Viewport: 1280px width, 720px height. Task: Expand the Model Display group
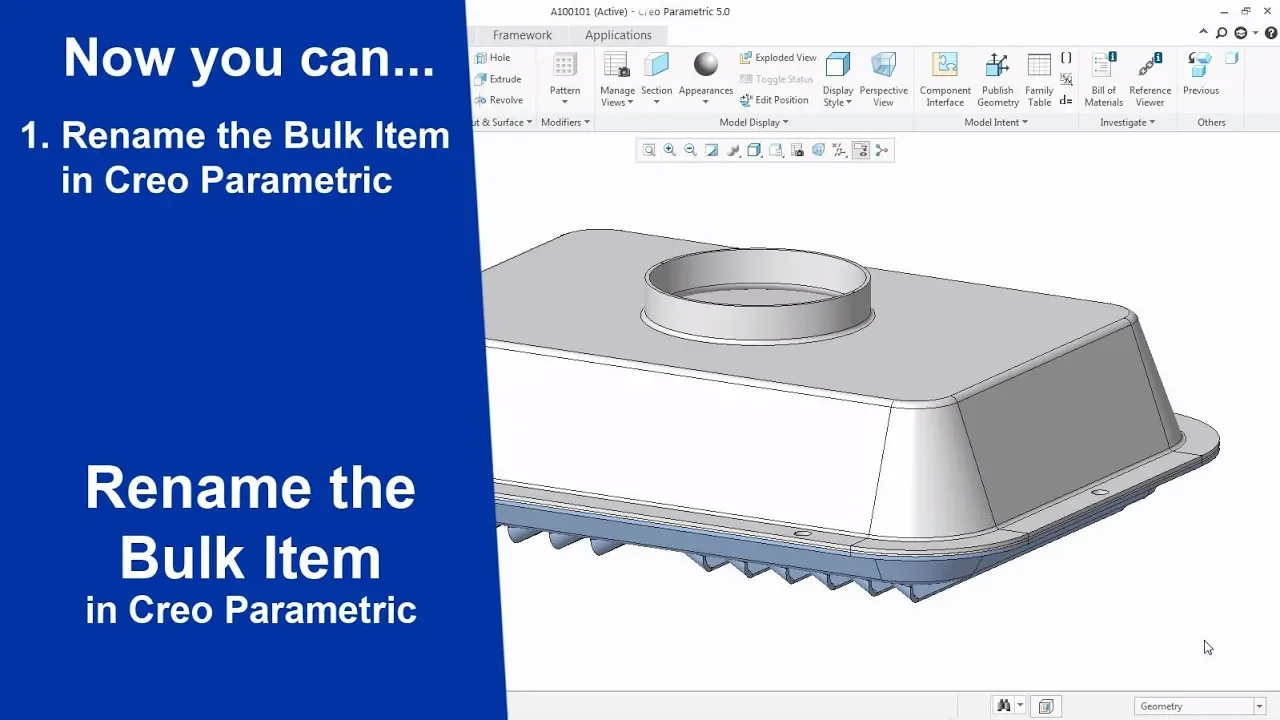tap(754, 122)
